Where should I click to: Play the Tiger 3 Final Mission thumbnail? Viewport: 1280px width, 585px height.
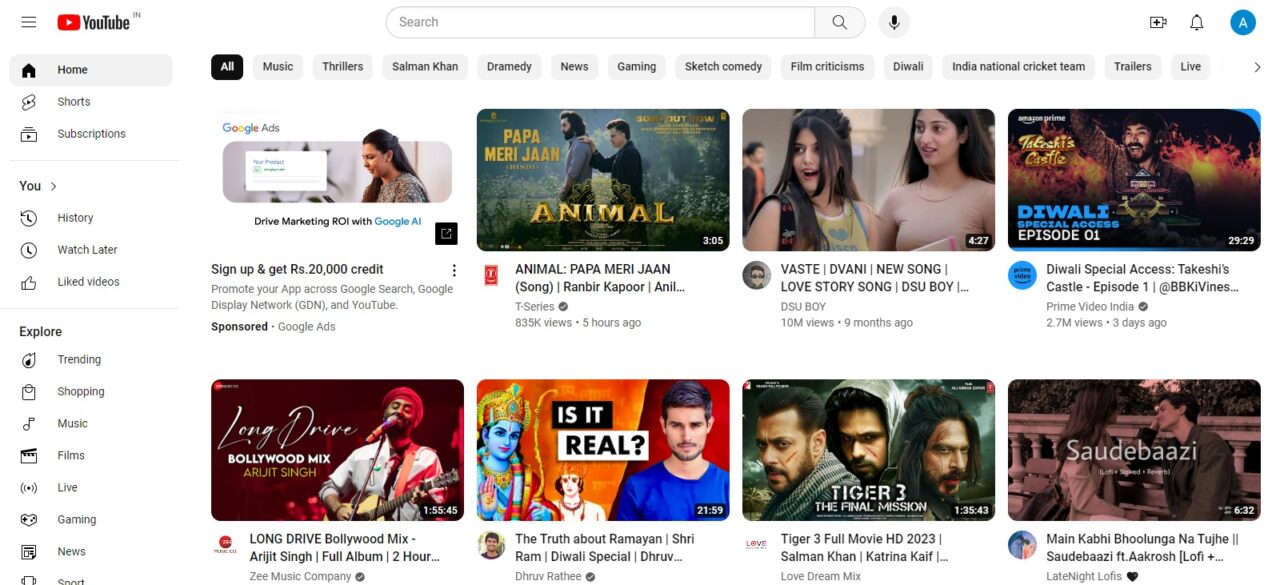[868, 450]
